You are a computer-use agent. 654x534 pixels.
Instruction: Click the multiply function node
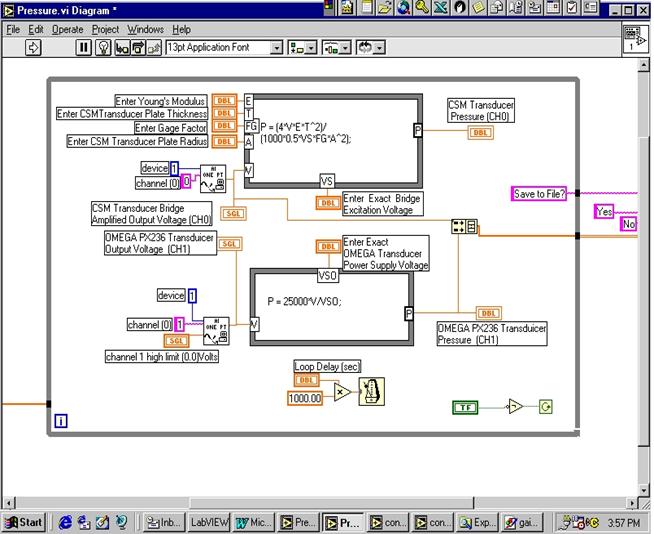(341, 391)
